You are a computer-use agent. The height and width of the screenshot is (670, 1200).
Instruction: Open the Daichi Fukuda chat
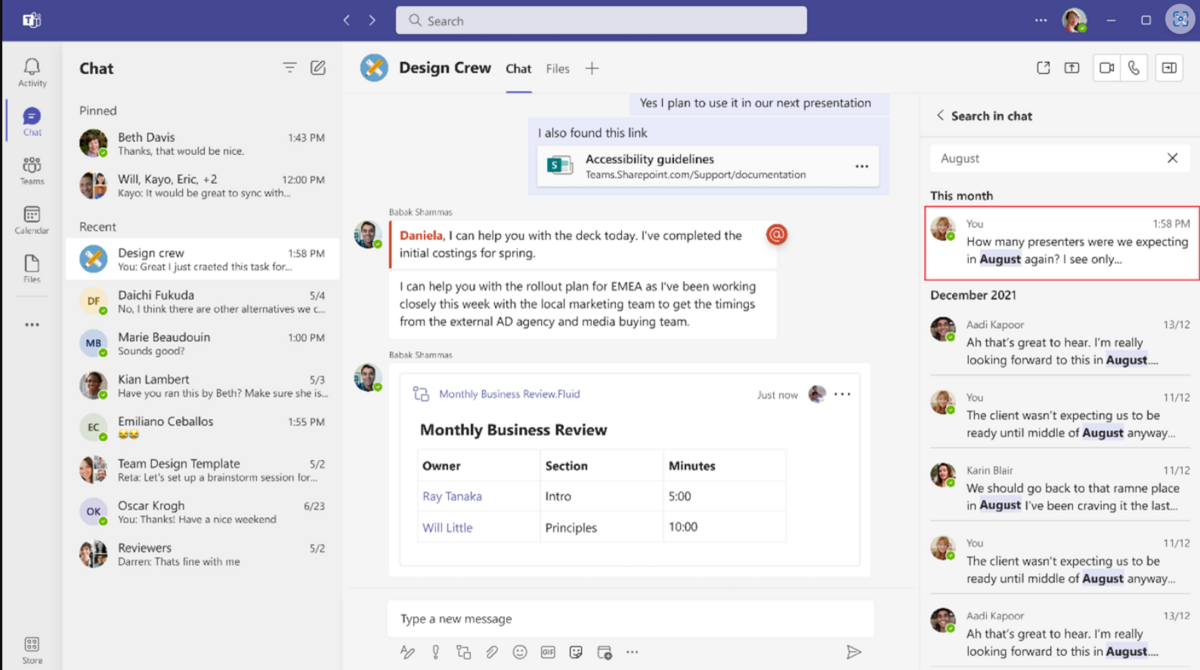point(202,301)
